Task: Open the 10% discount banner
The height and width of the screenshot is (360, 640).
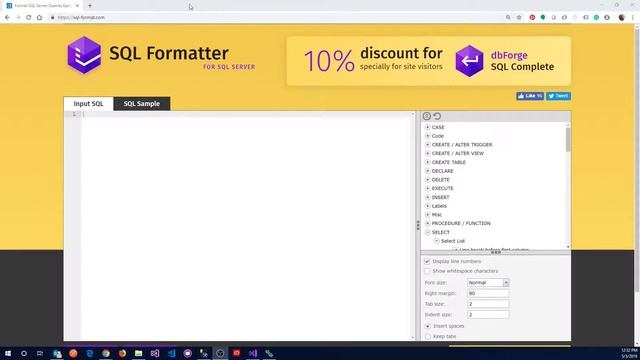Action: [429, 61]
